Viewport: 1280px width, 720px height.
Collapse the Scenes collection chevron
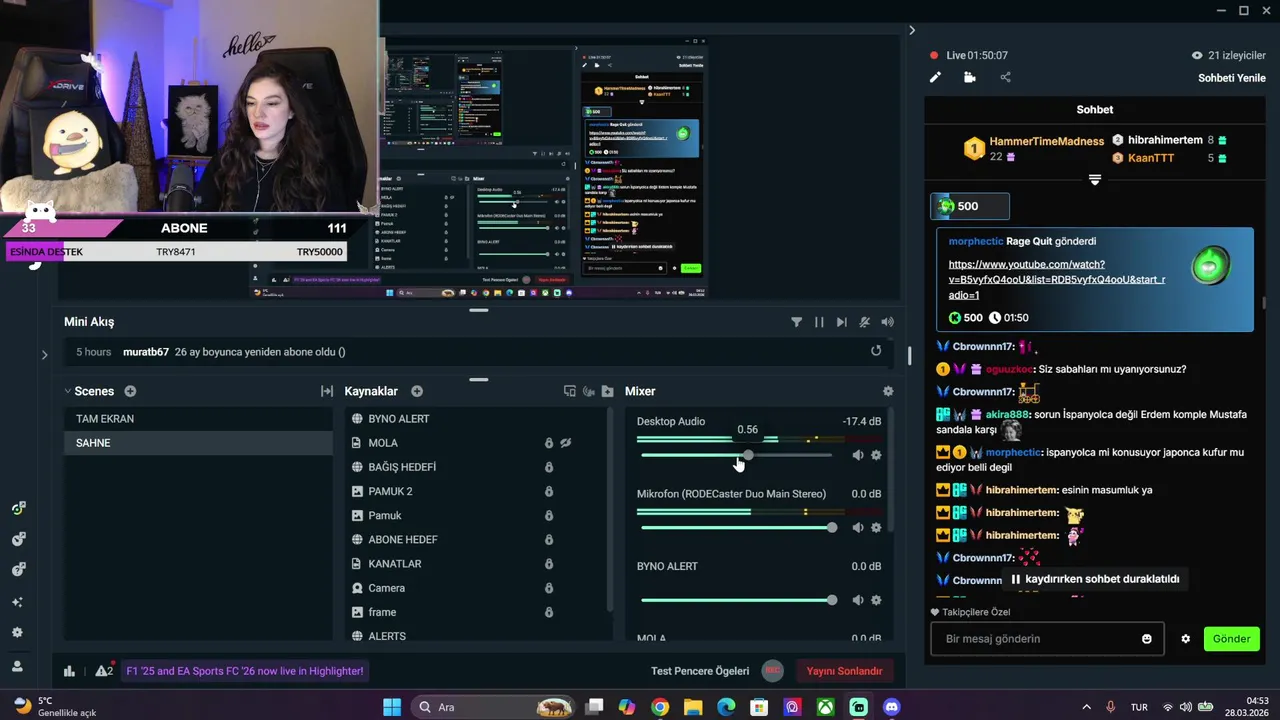[x=68, y=391]
